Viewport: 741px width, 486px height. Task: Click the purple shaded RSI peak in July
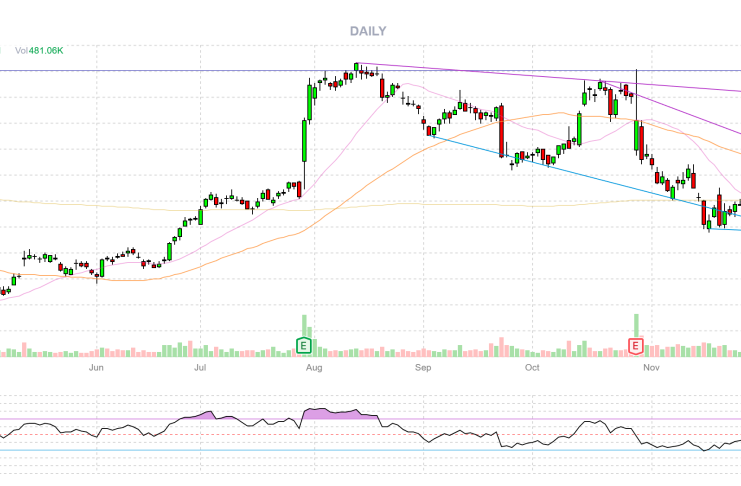[x=208, y=413]
